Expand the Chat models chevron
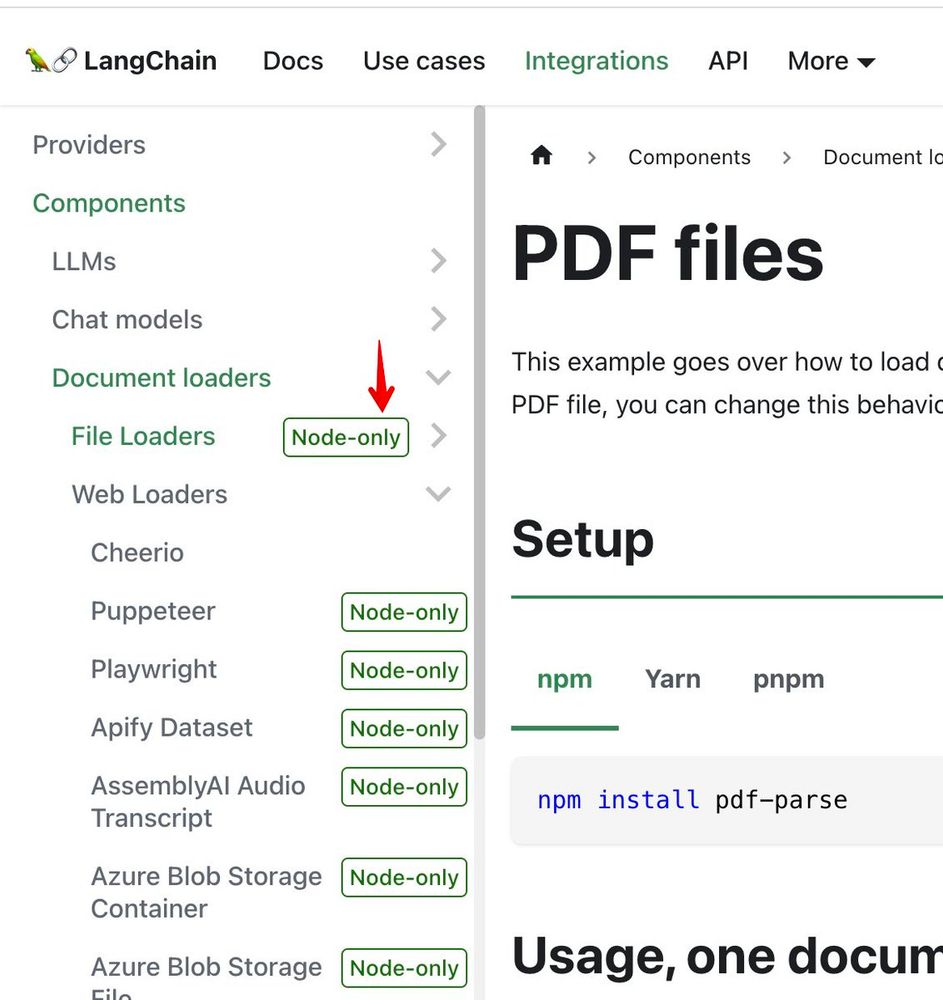The width and height of the screenshot is (943, 1000). 438,319
